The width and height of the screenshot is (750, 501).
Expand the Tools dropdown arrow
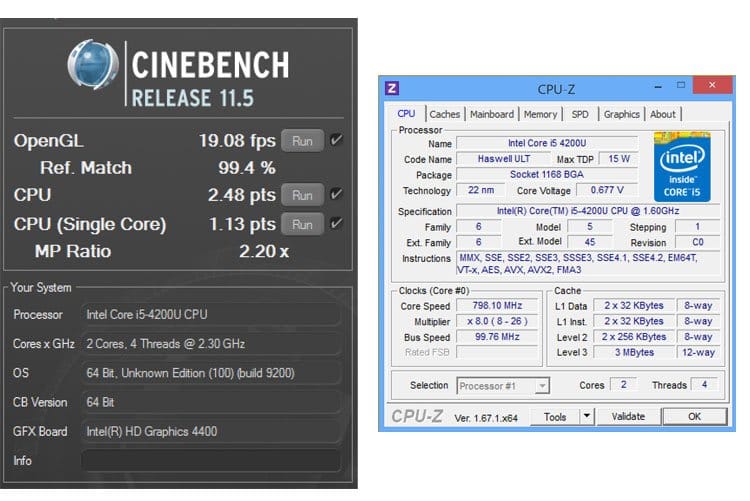[x=587, y=416]
